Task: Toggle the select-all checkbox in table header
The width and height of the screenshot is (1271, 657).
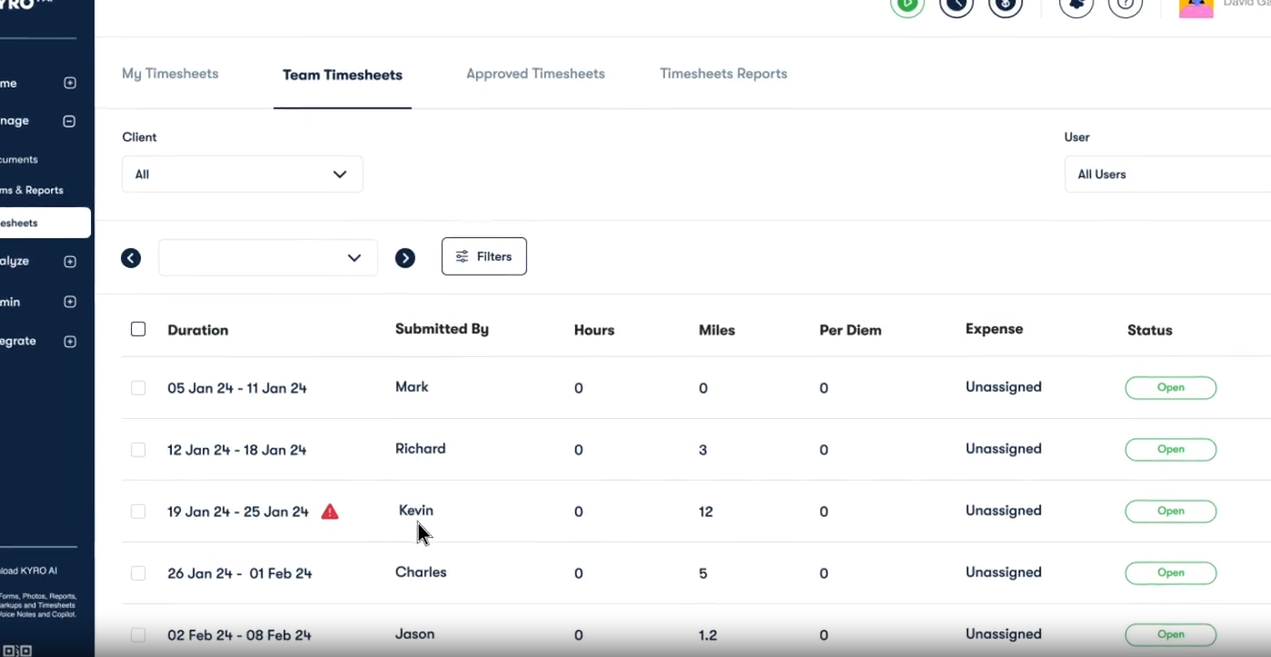Action: [138, 329]
